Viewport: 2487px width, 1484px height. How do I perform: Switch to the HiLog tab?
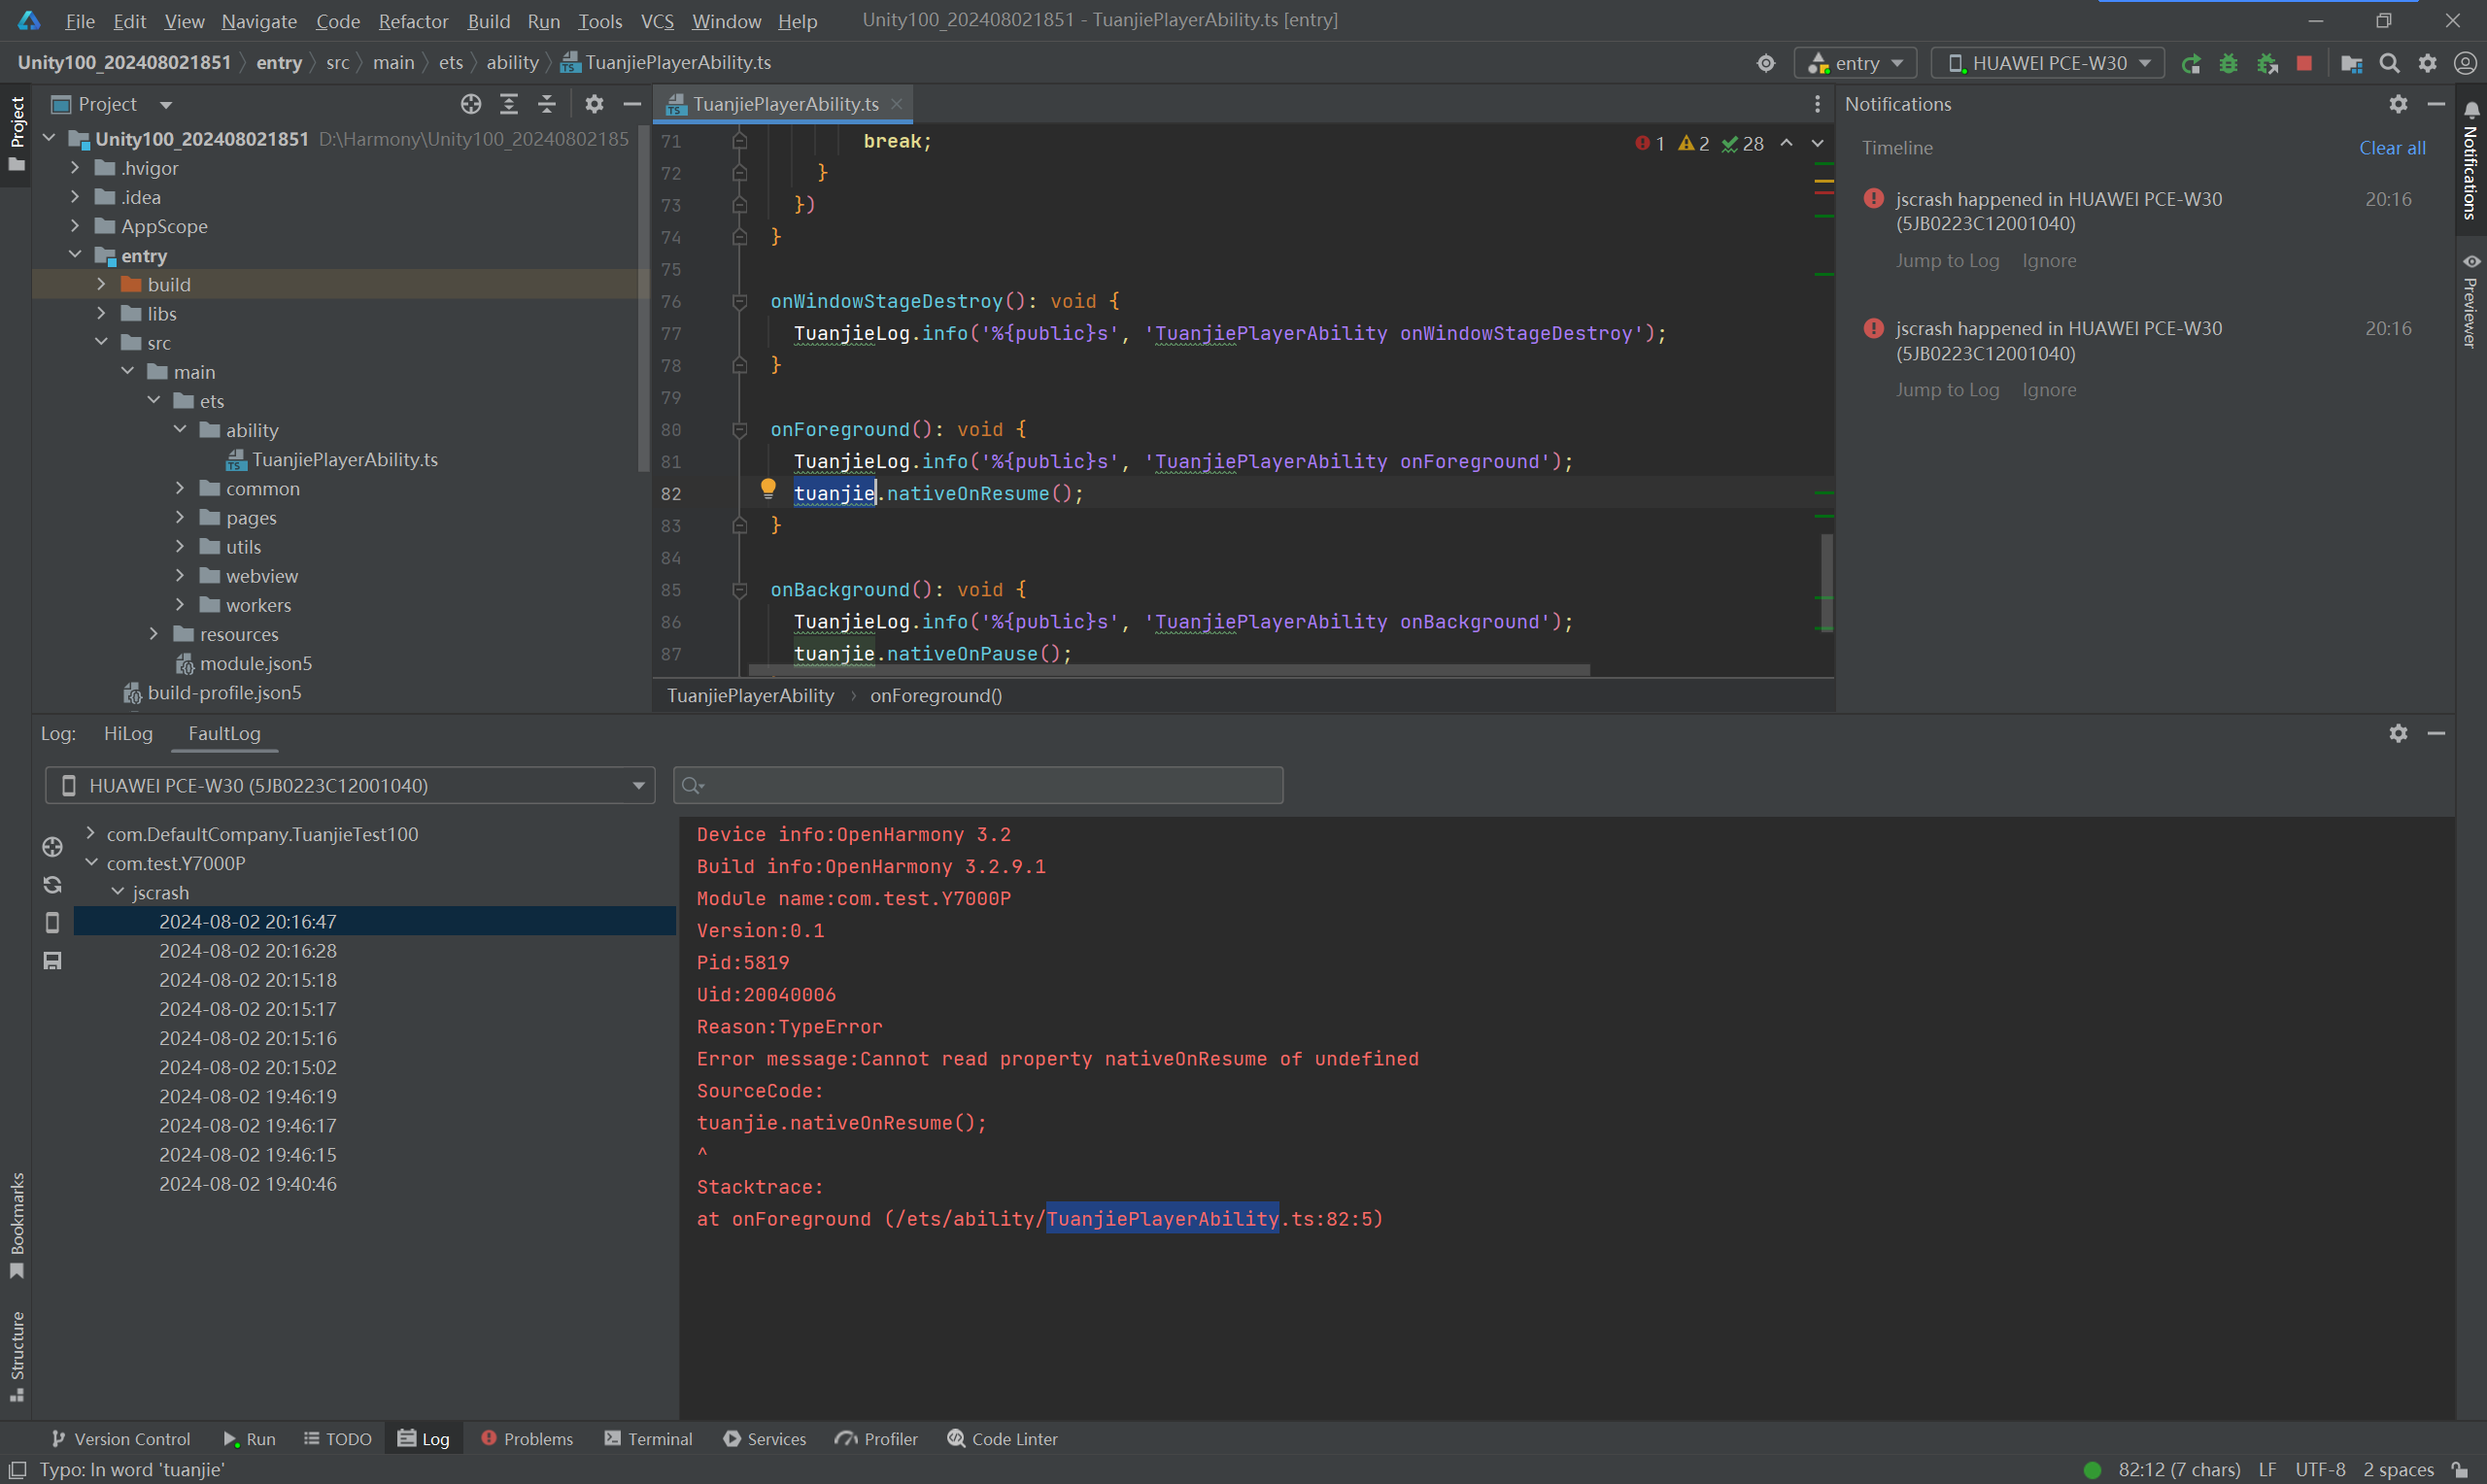pos(129,734)
